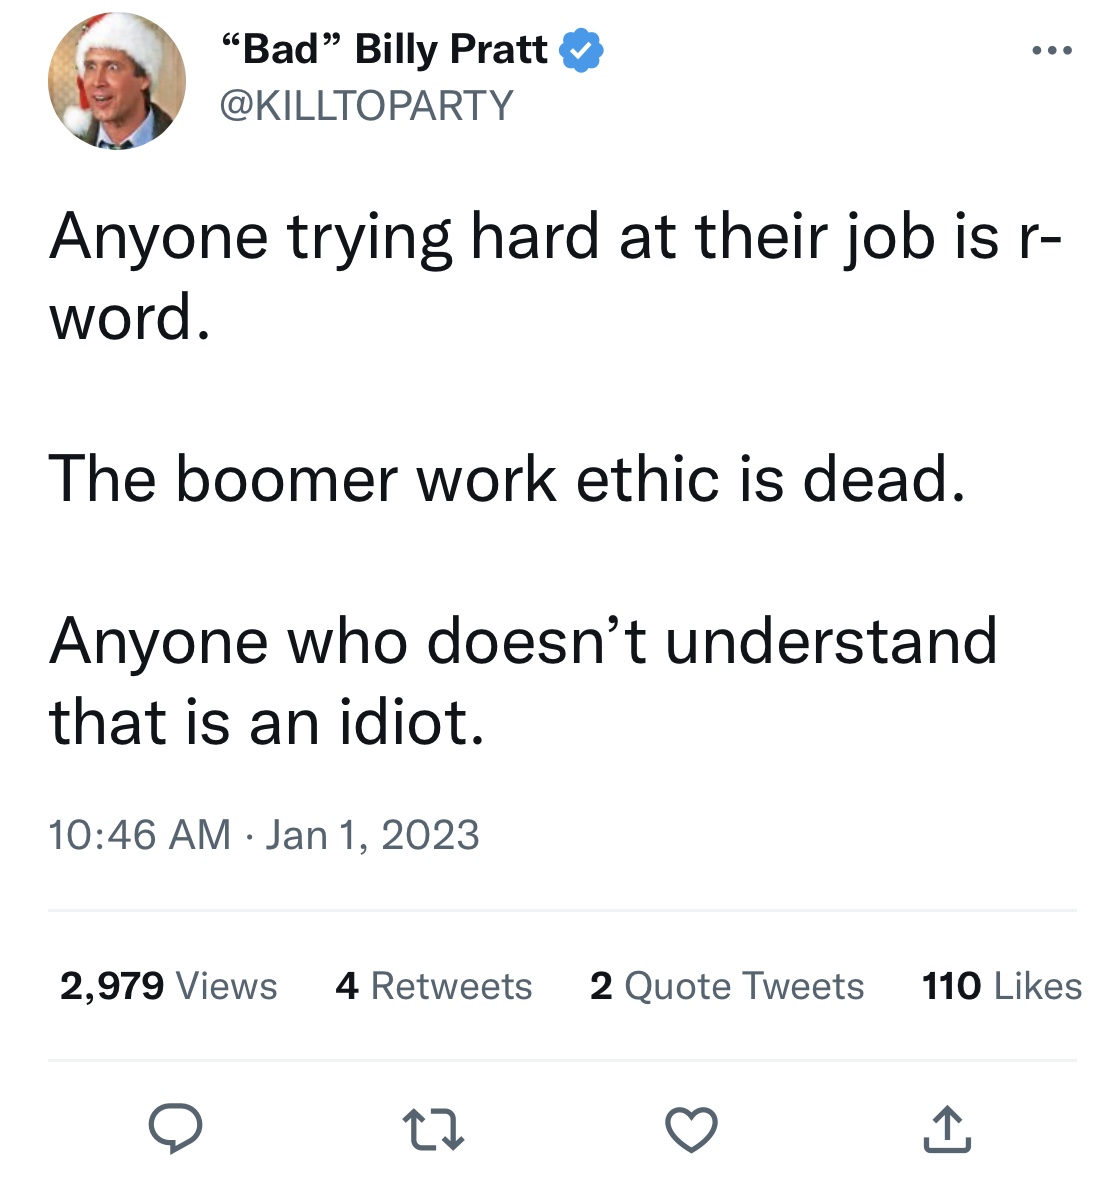Open the three-dot more options menu

[x=1052, y=50]
